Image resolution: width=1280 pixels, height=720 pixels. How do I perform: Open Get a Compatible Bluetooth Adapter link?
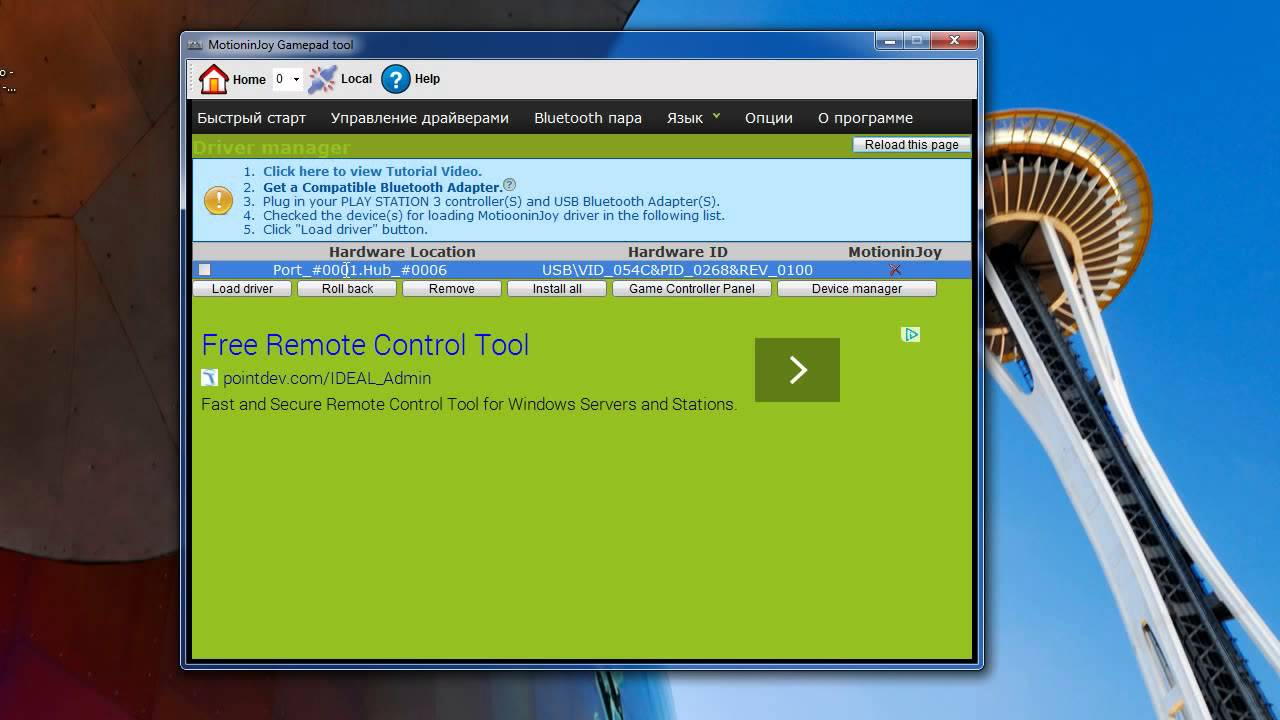tap(382, 187)
